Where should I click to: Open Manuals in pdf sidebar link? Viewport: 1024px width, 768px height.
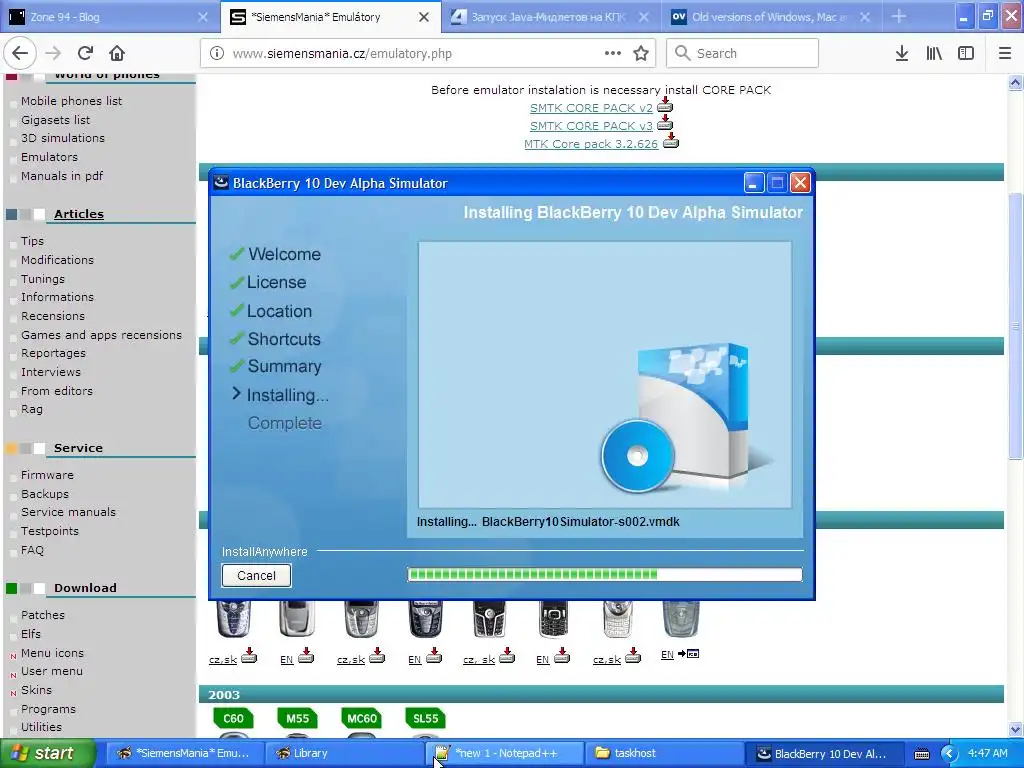(62, 176)
